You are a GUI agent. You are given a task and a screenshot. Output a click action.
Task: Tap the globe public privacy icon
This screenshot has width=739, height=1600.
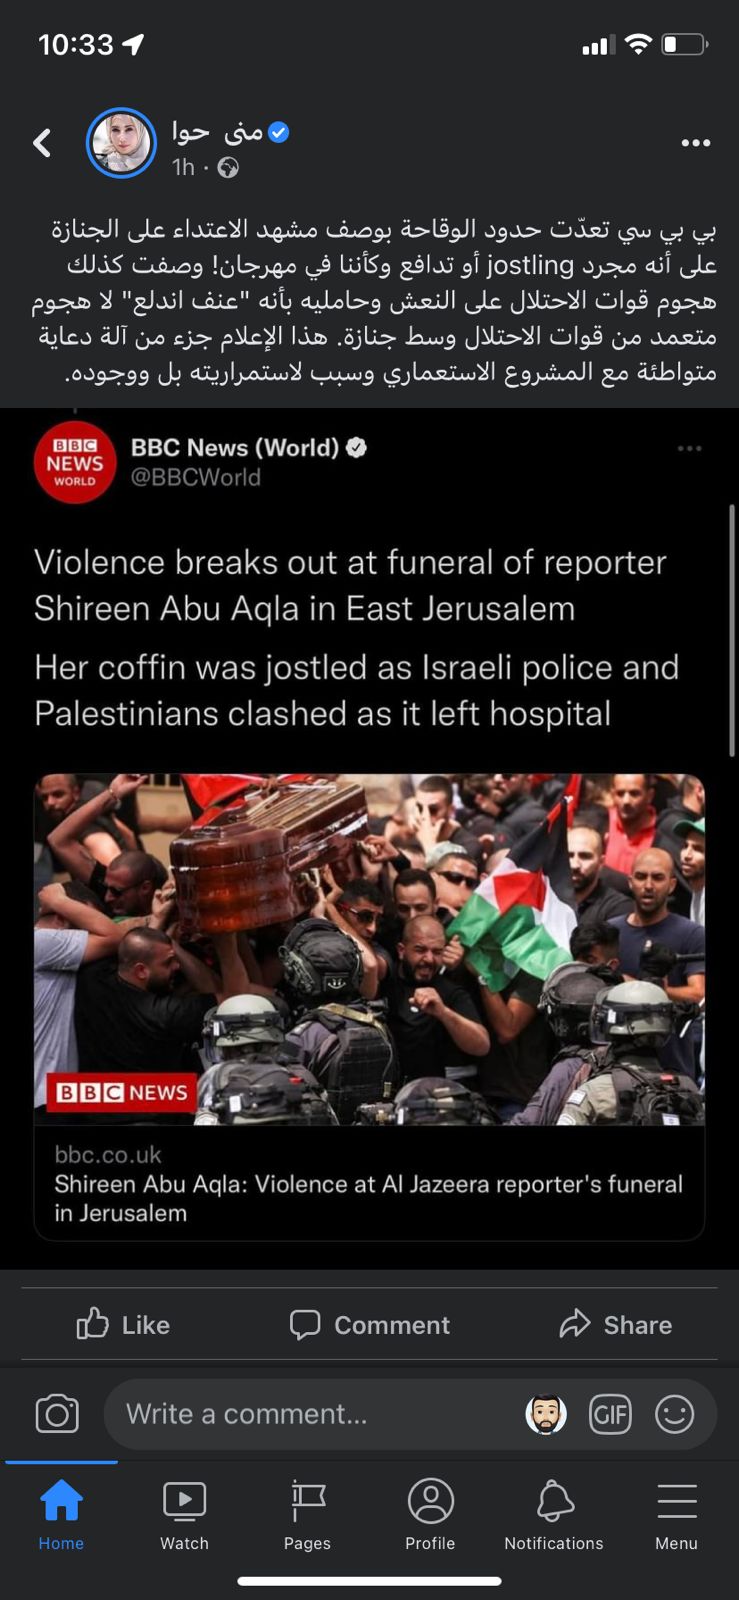pyautogui.click(x=228, y=167)
